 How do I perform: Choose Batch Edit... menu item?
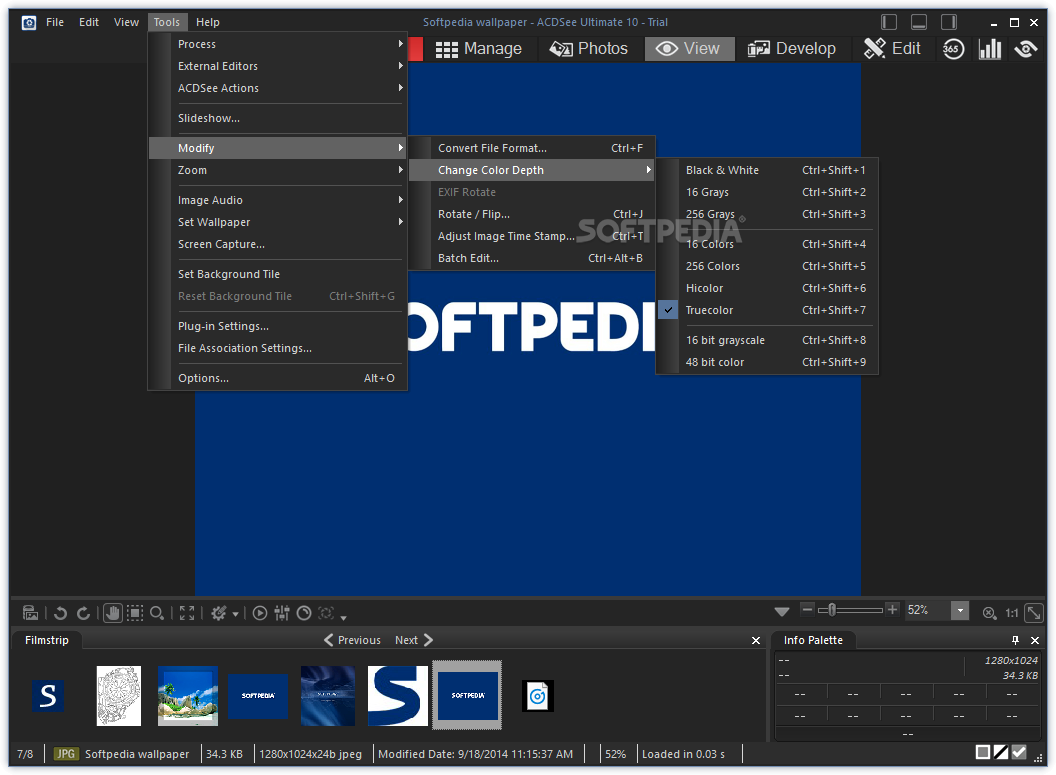(x=532, y=258)
